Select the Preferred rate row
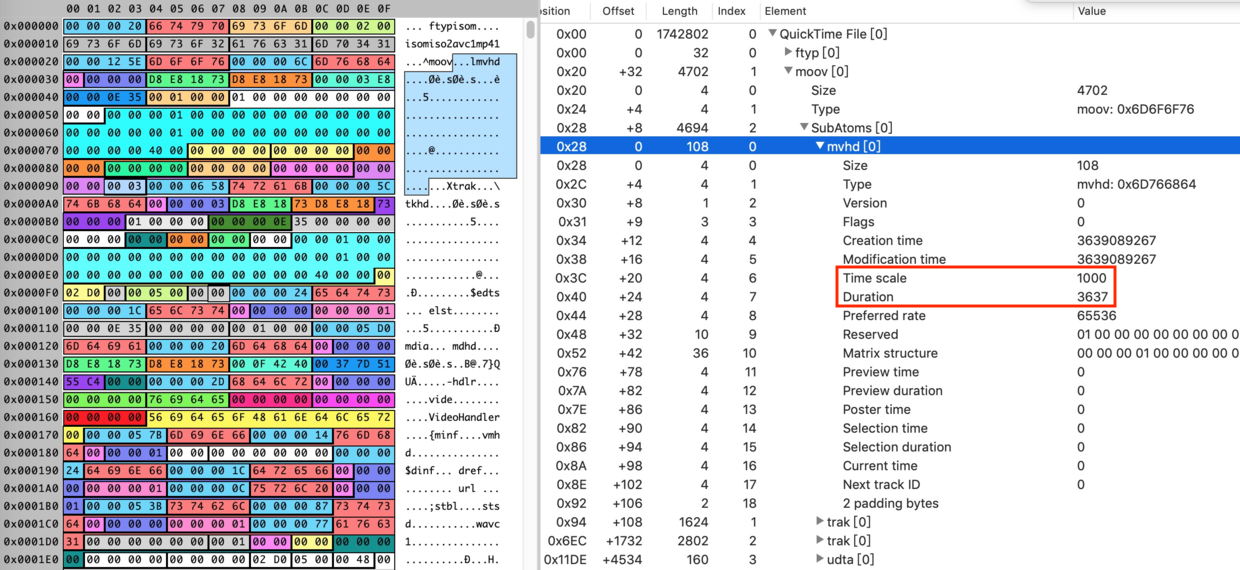 click(x=890, y=315)
